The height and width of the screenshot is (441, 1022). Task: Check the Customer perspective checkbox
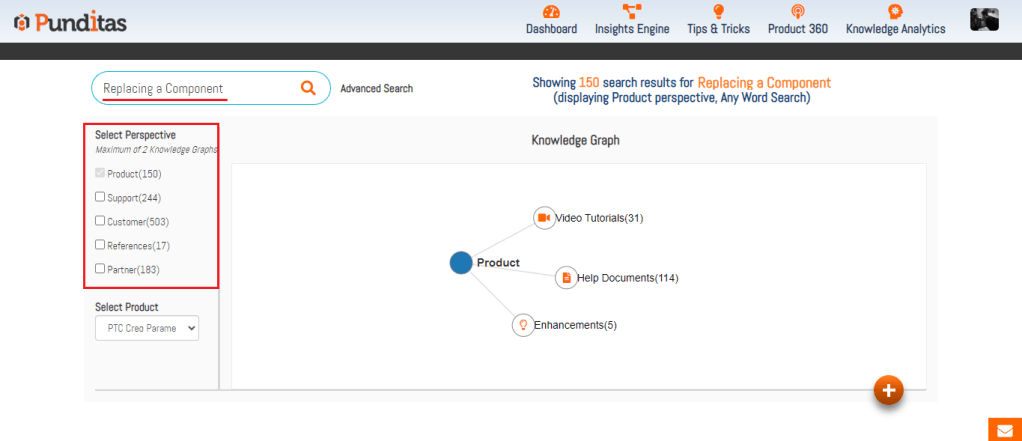tap(100, 221)
